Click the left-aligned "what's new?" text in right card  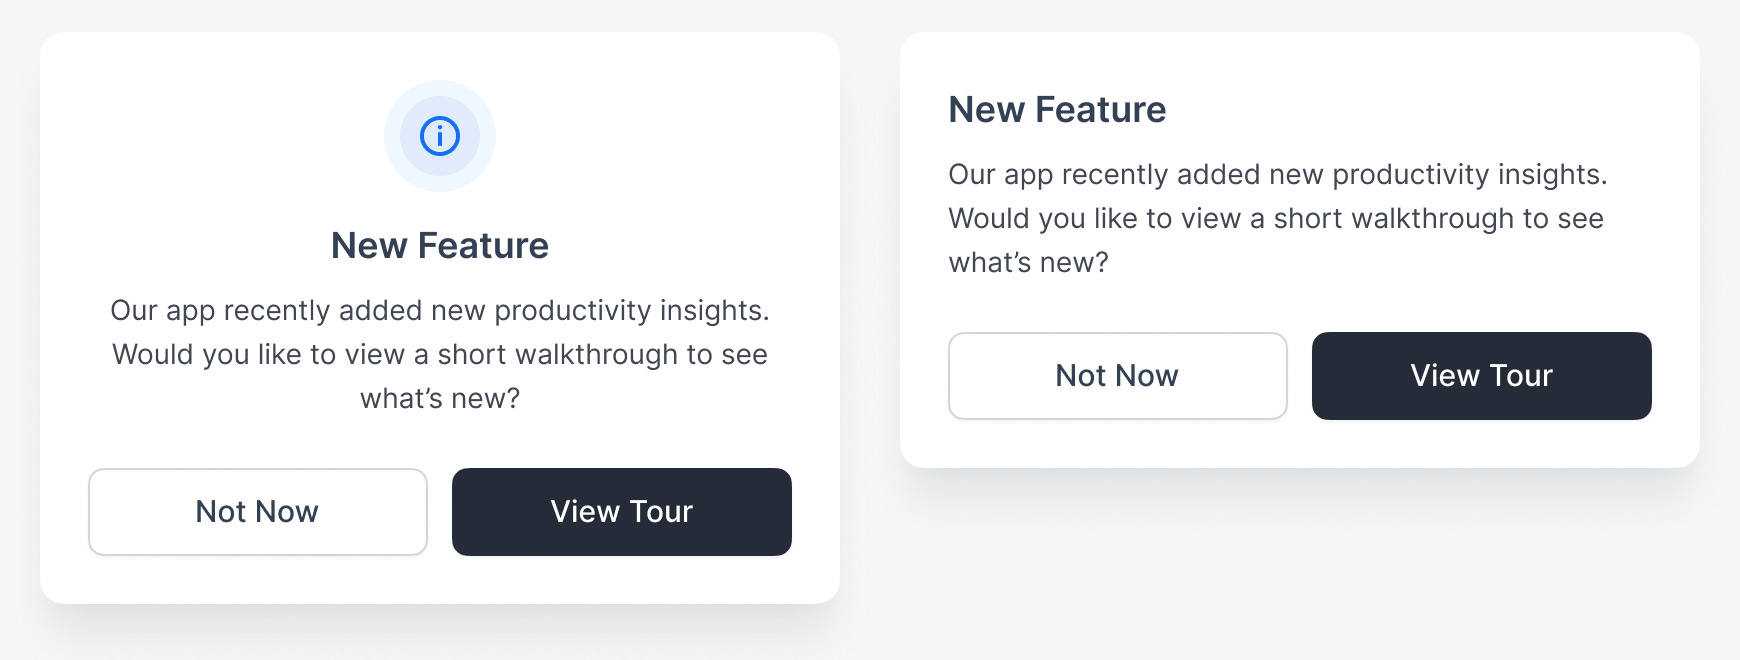point(1028,263)
